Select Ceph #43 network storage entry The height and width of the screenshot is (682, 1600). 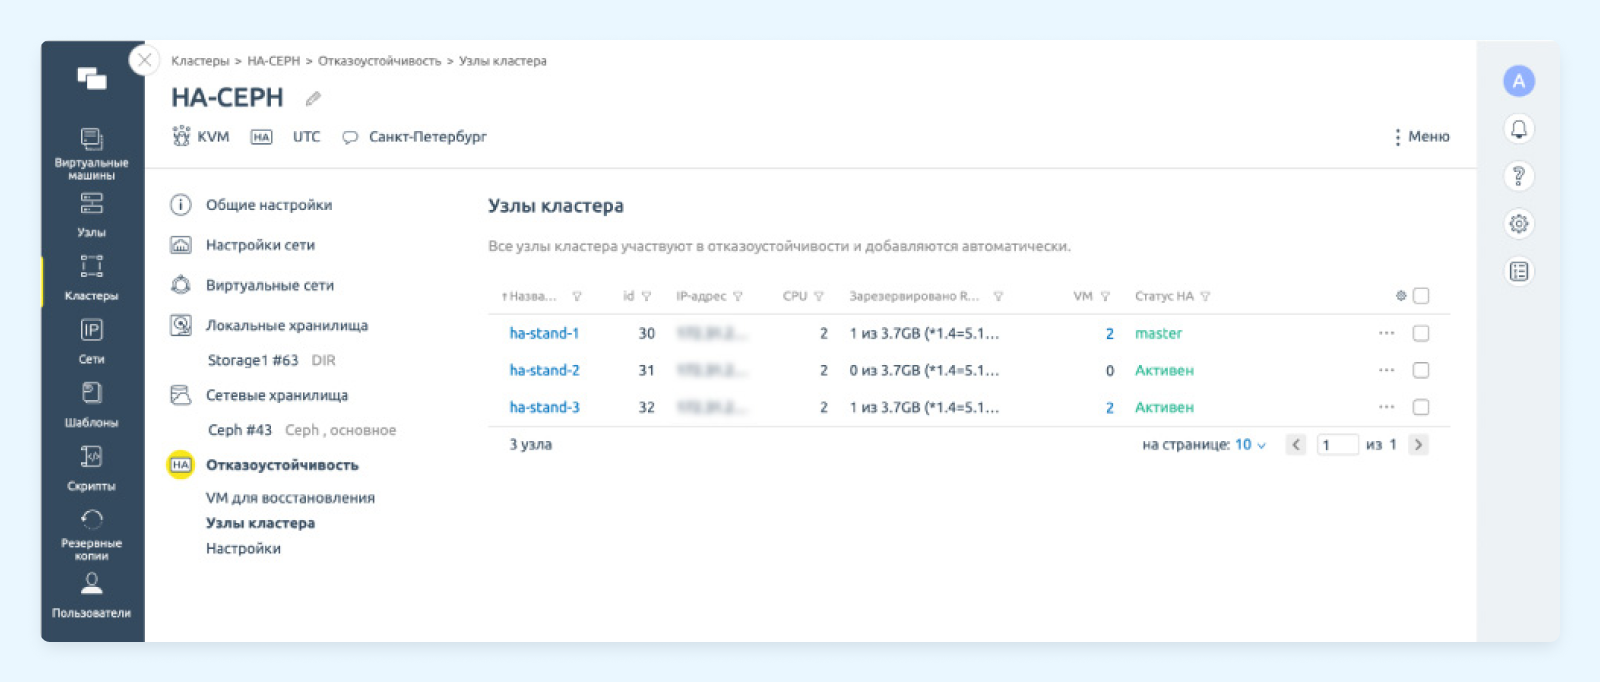point(301,430)
